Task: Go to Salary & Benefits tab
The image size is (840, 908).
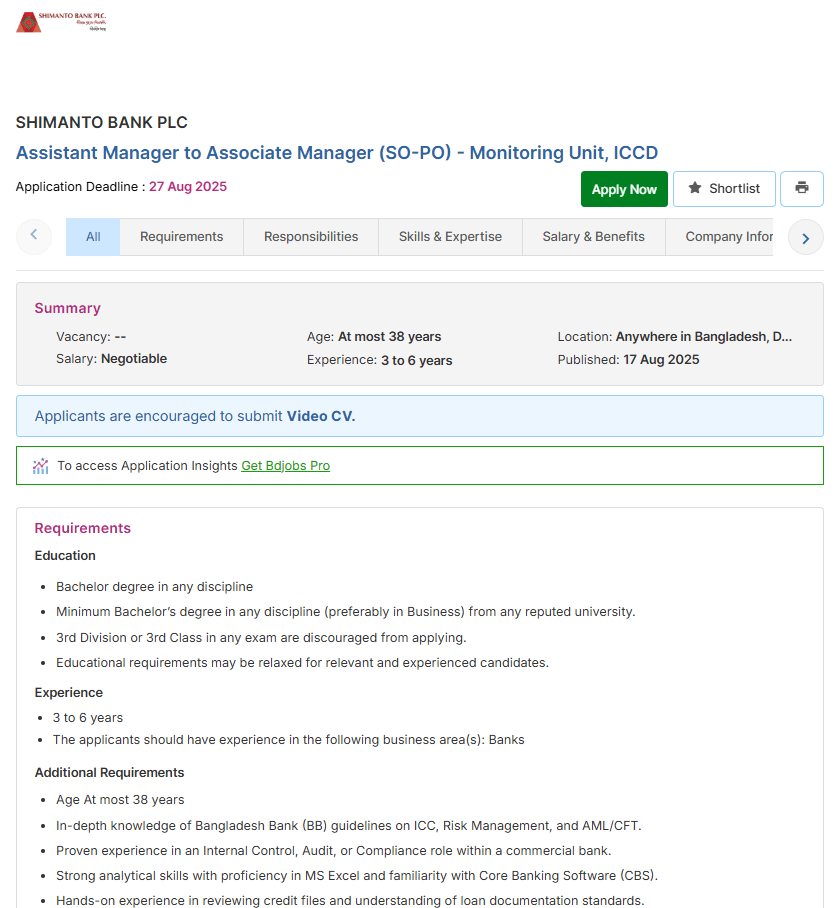Action: pyautogui.click(x=593, y=237)
